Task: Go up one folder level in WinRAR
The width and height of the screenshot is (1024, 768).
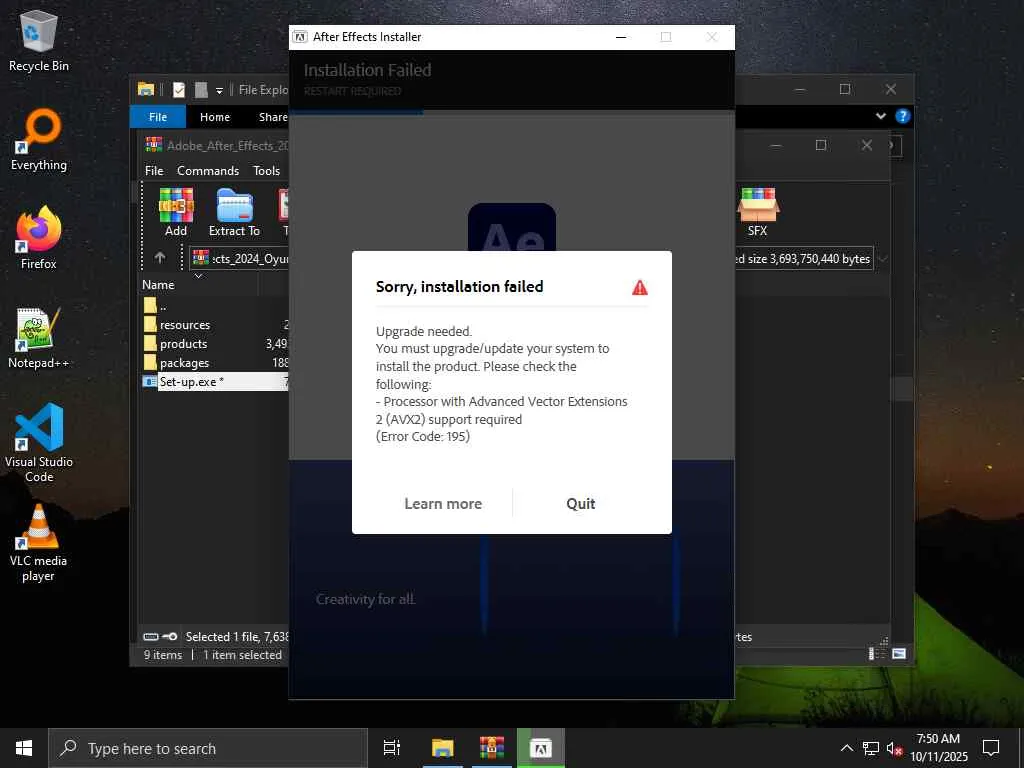Action: pyautogui.click(x=160, y=258)
